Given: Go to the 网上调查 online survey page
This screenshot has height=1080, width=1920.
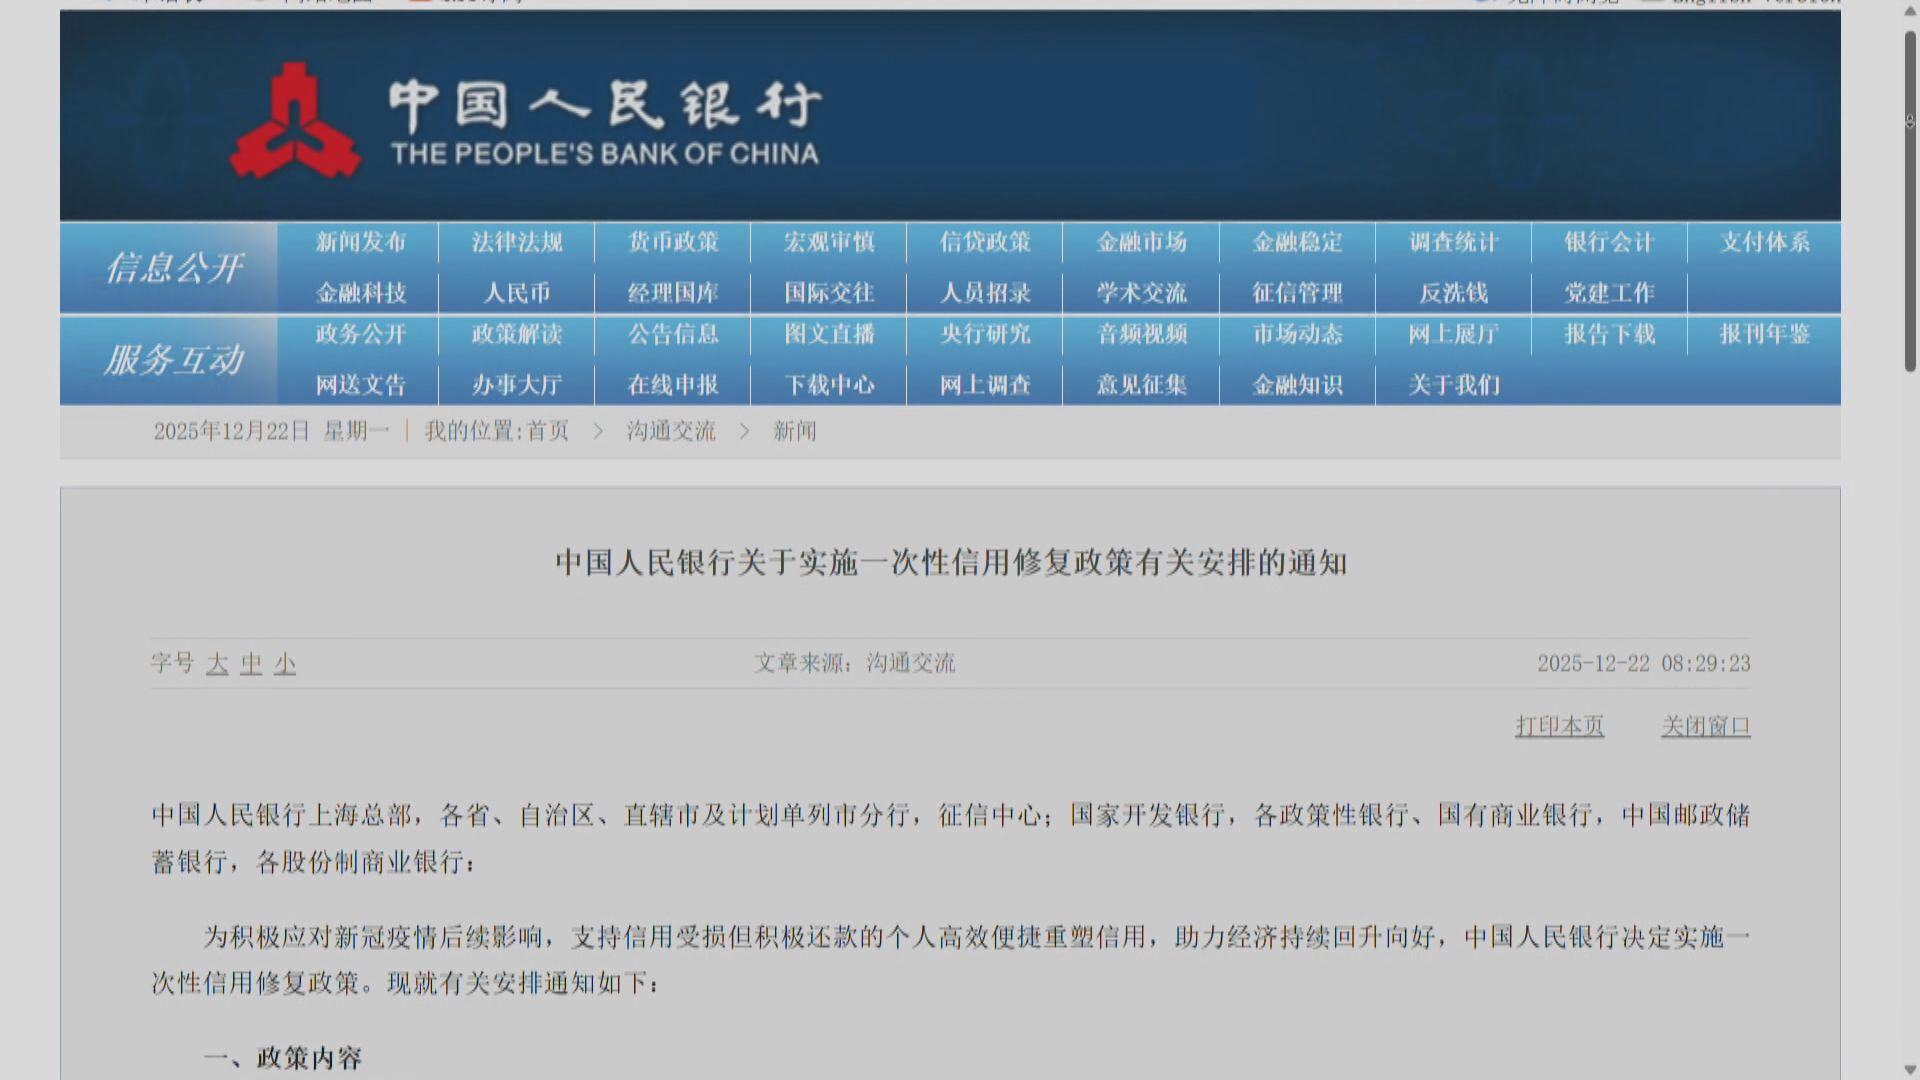Looking at the screenshot, I should point(985,384).
